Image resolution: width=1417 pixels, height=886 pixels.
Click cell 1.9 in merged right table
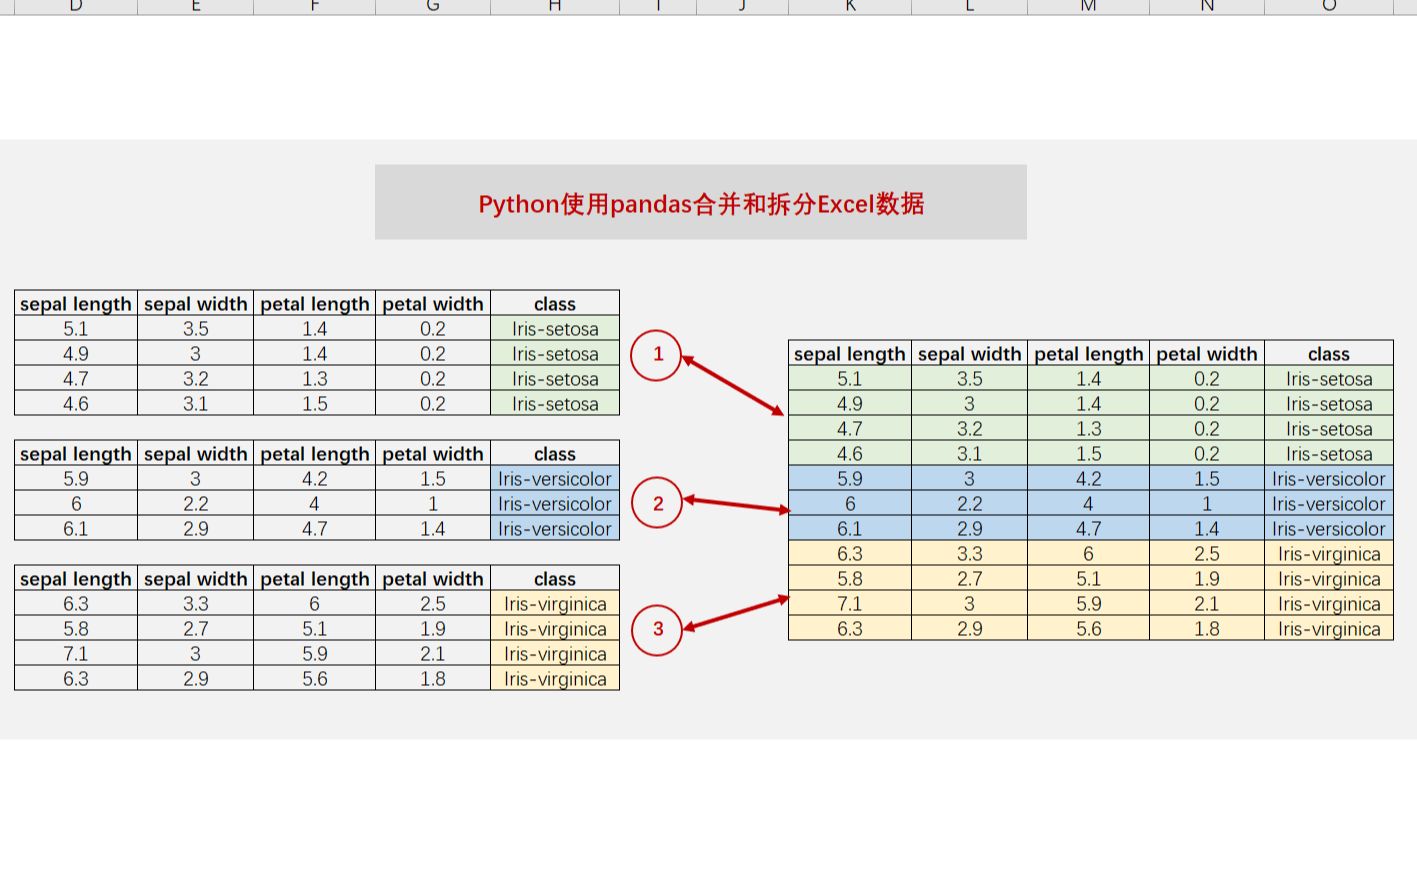[x=1207, y=578]
